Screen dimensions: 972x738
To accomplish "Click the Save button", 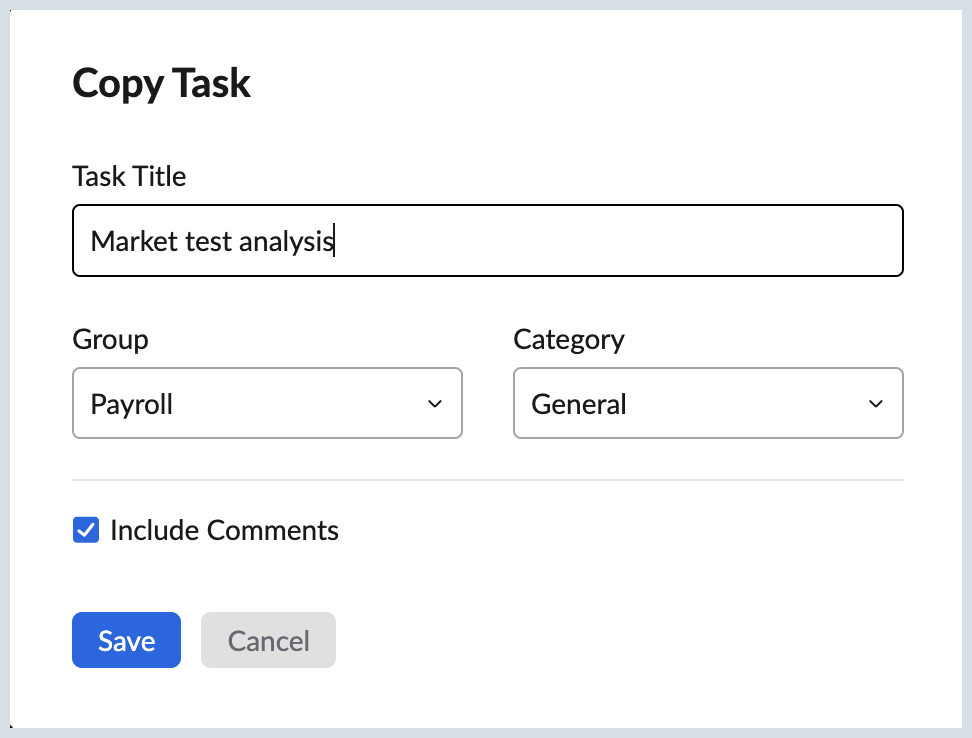I will [126, 640].
